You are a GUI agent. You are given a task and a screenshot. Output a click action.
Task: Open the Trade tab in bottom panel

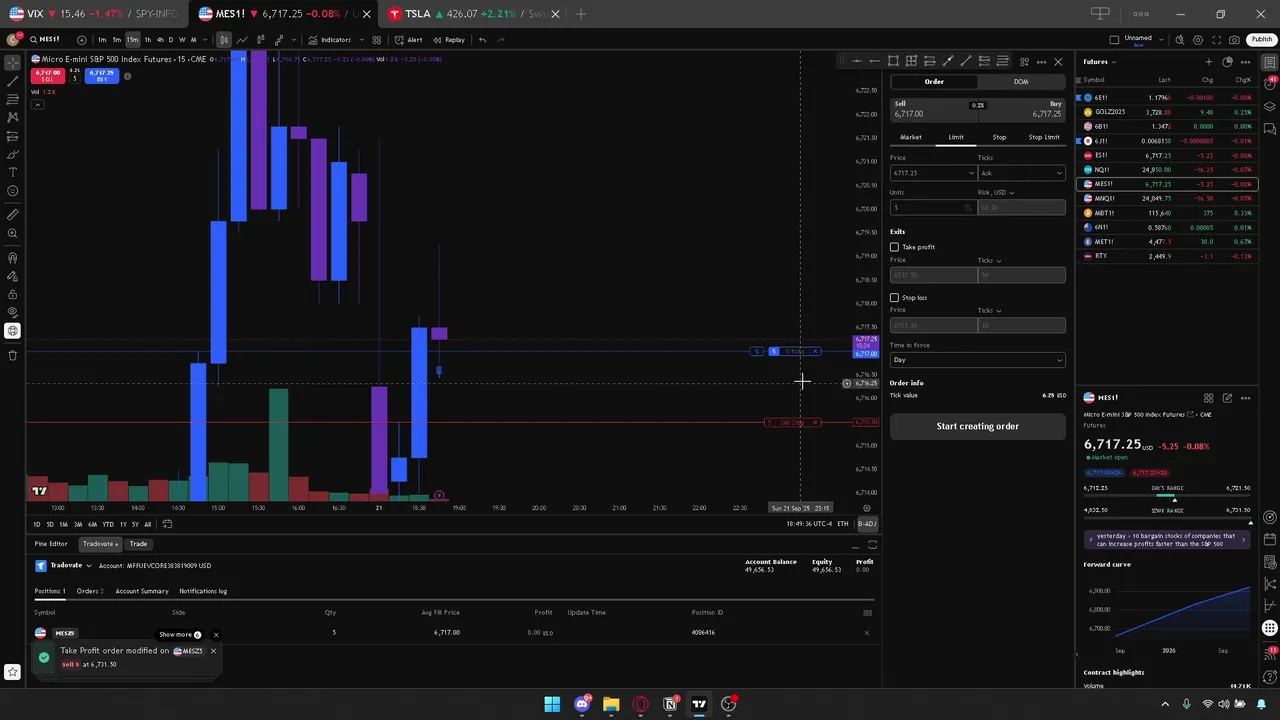[x=138, y=544]
